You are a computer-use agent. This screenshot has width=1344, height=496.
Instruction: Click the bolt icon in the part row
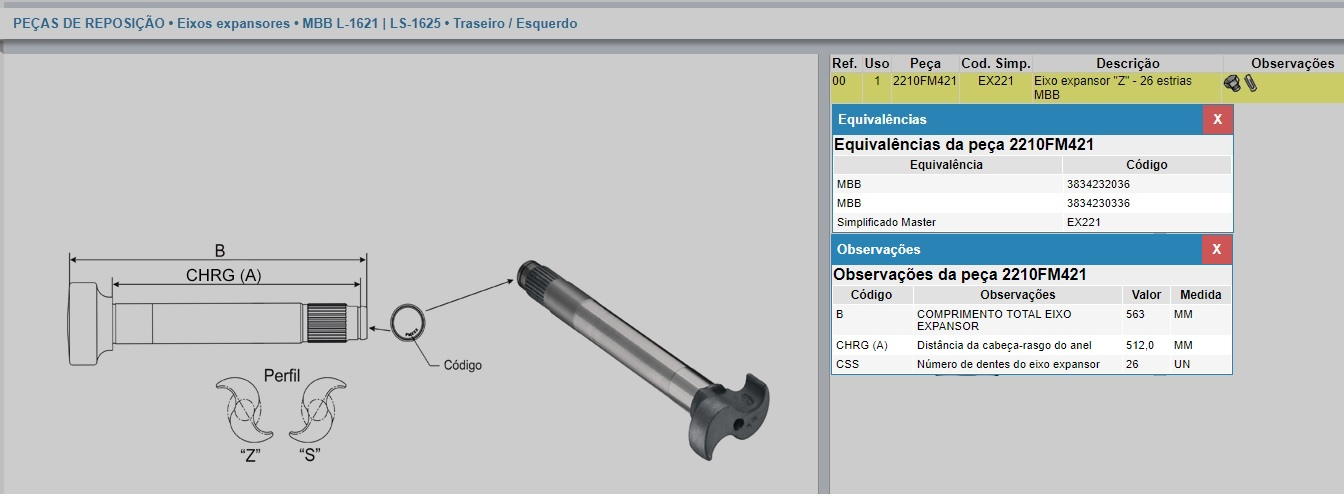coord(1232,84)
